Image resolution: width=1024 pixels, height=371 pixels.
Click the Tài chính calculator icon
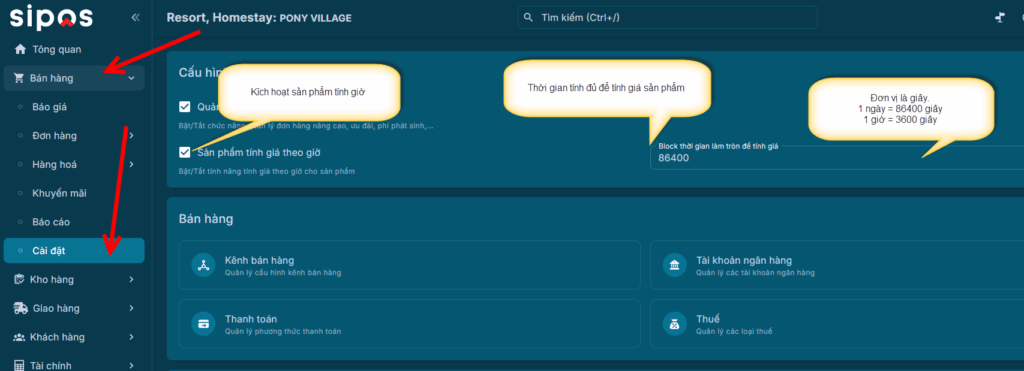(x=19, y=366)
